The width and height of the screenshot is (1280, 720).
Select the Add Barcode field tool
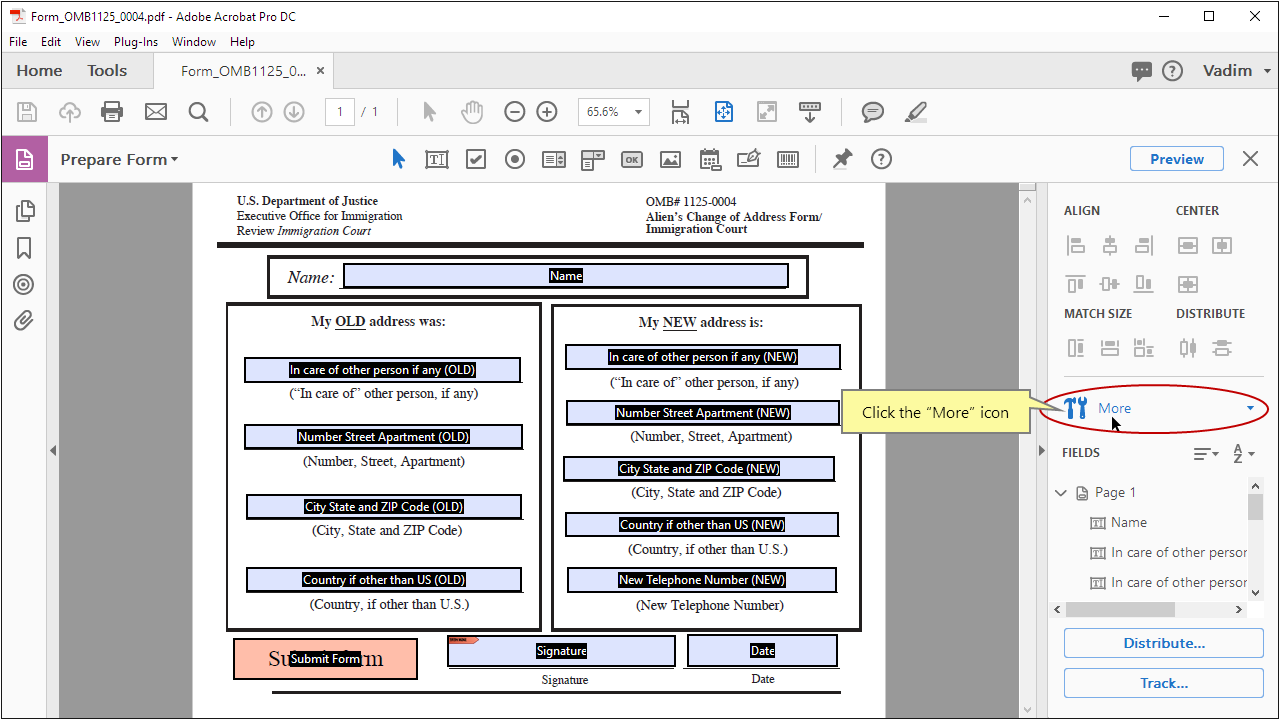[787, 159]
